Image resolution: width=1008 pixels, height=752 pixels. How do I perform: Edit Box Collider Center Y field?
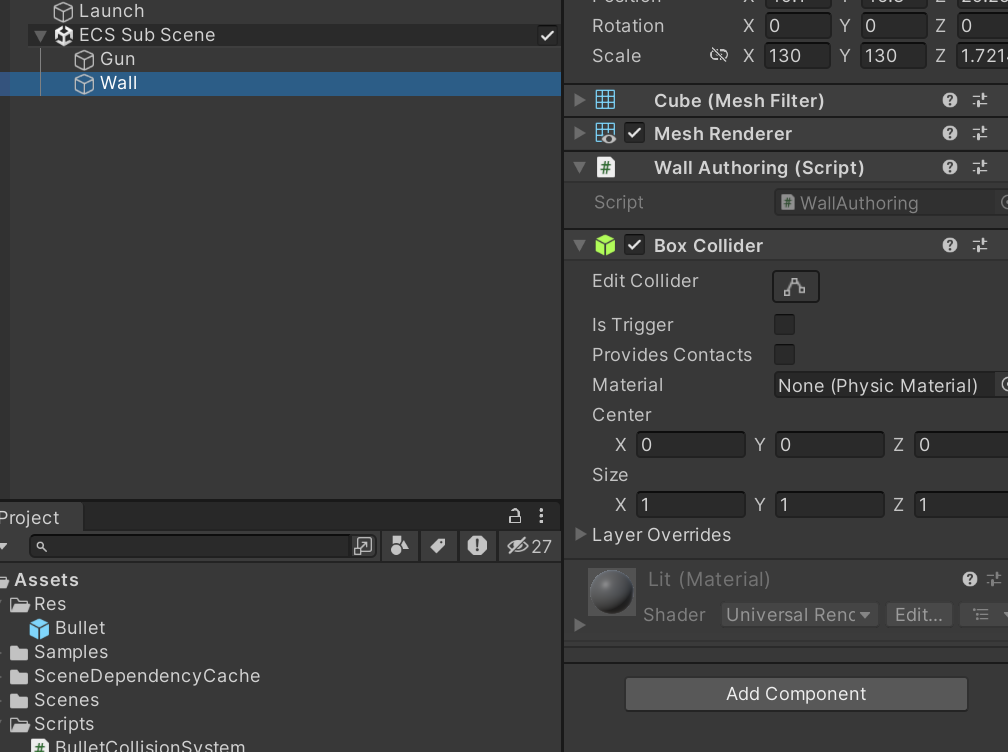click(830, 445)
